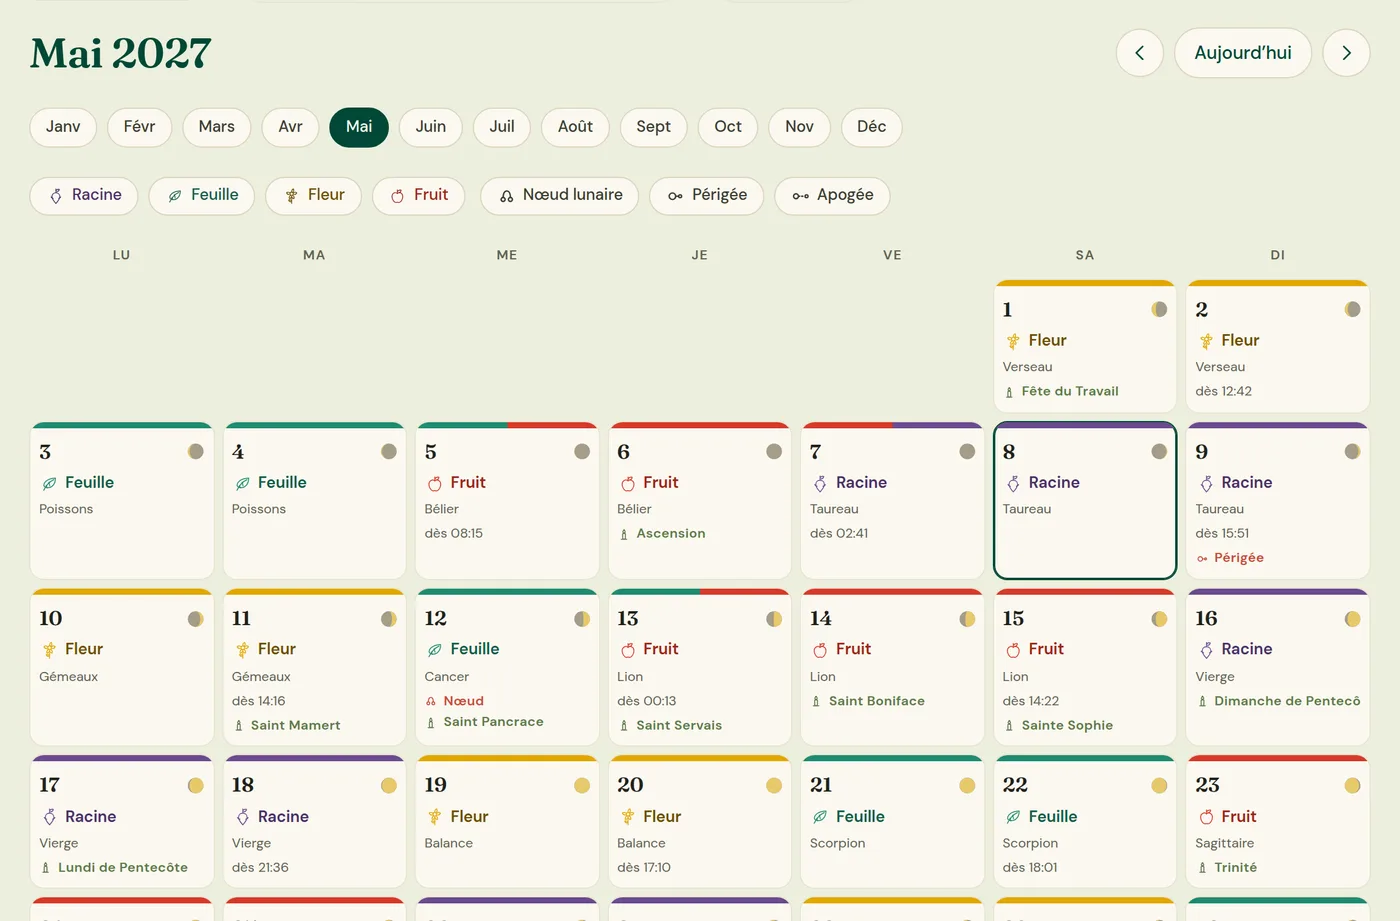Switch to the Janv month tab
The height and width of the screenshot is (921, 1400).
[63, 127]
